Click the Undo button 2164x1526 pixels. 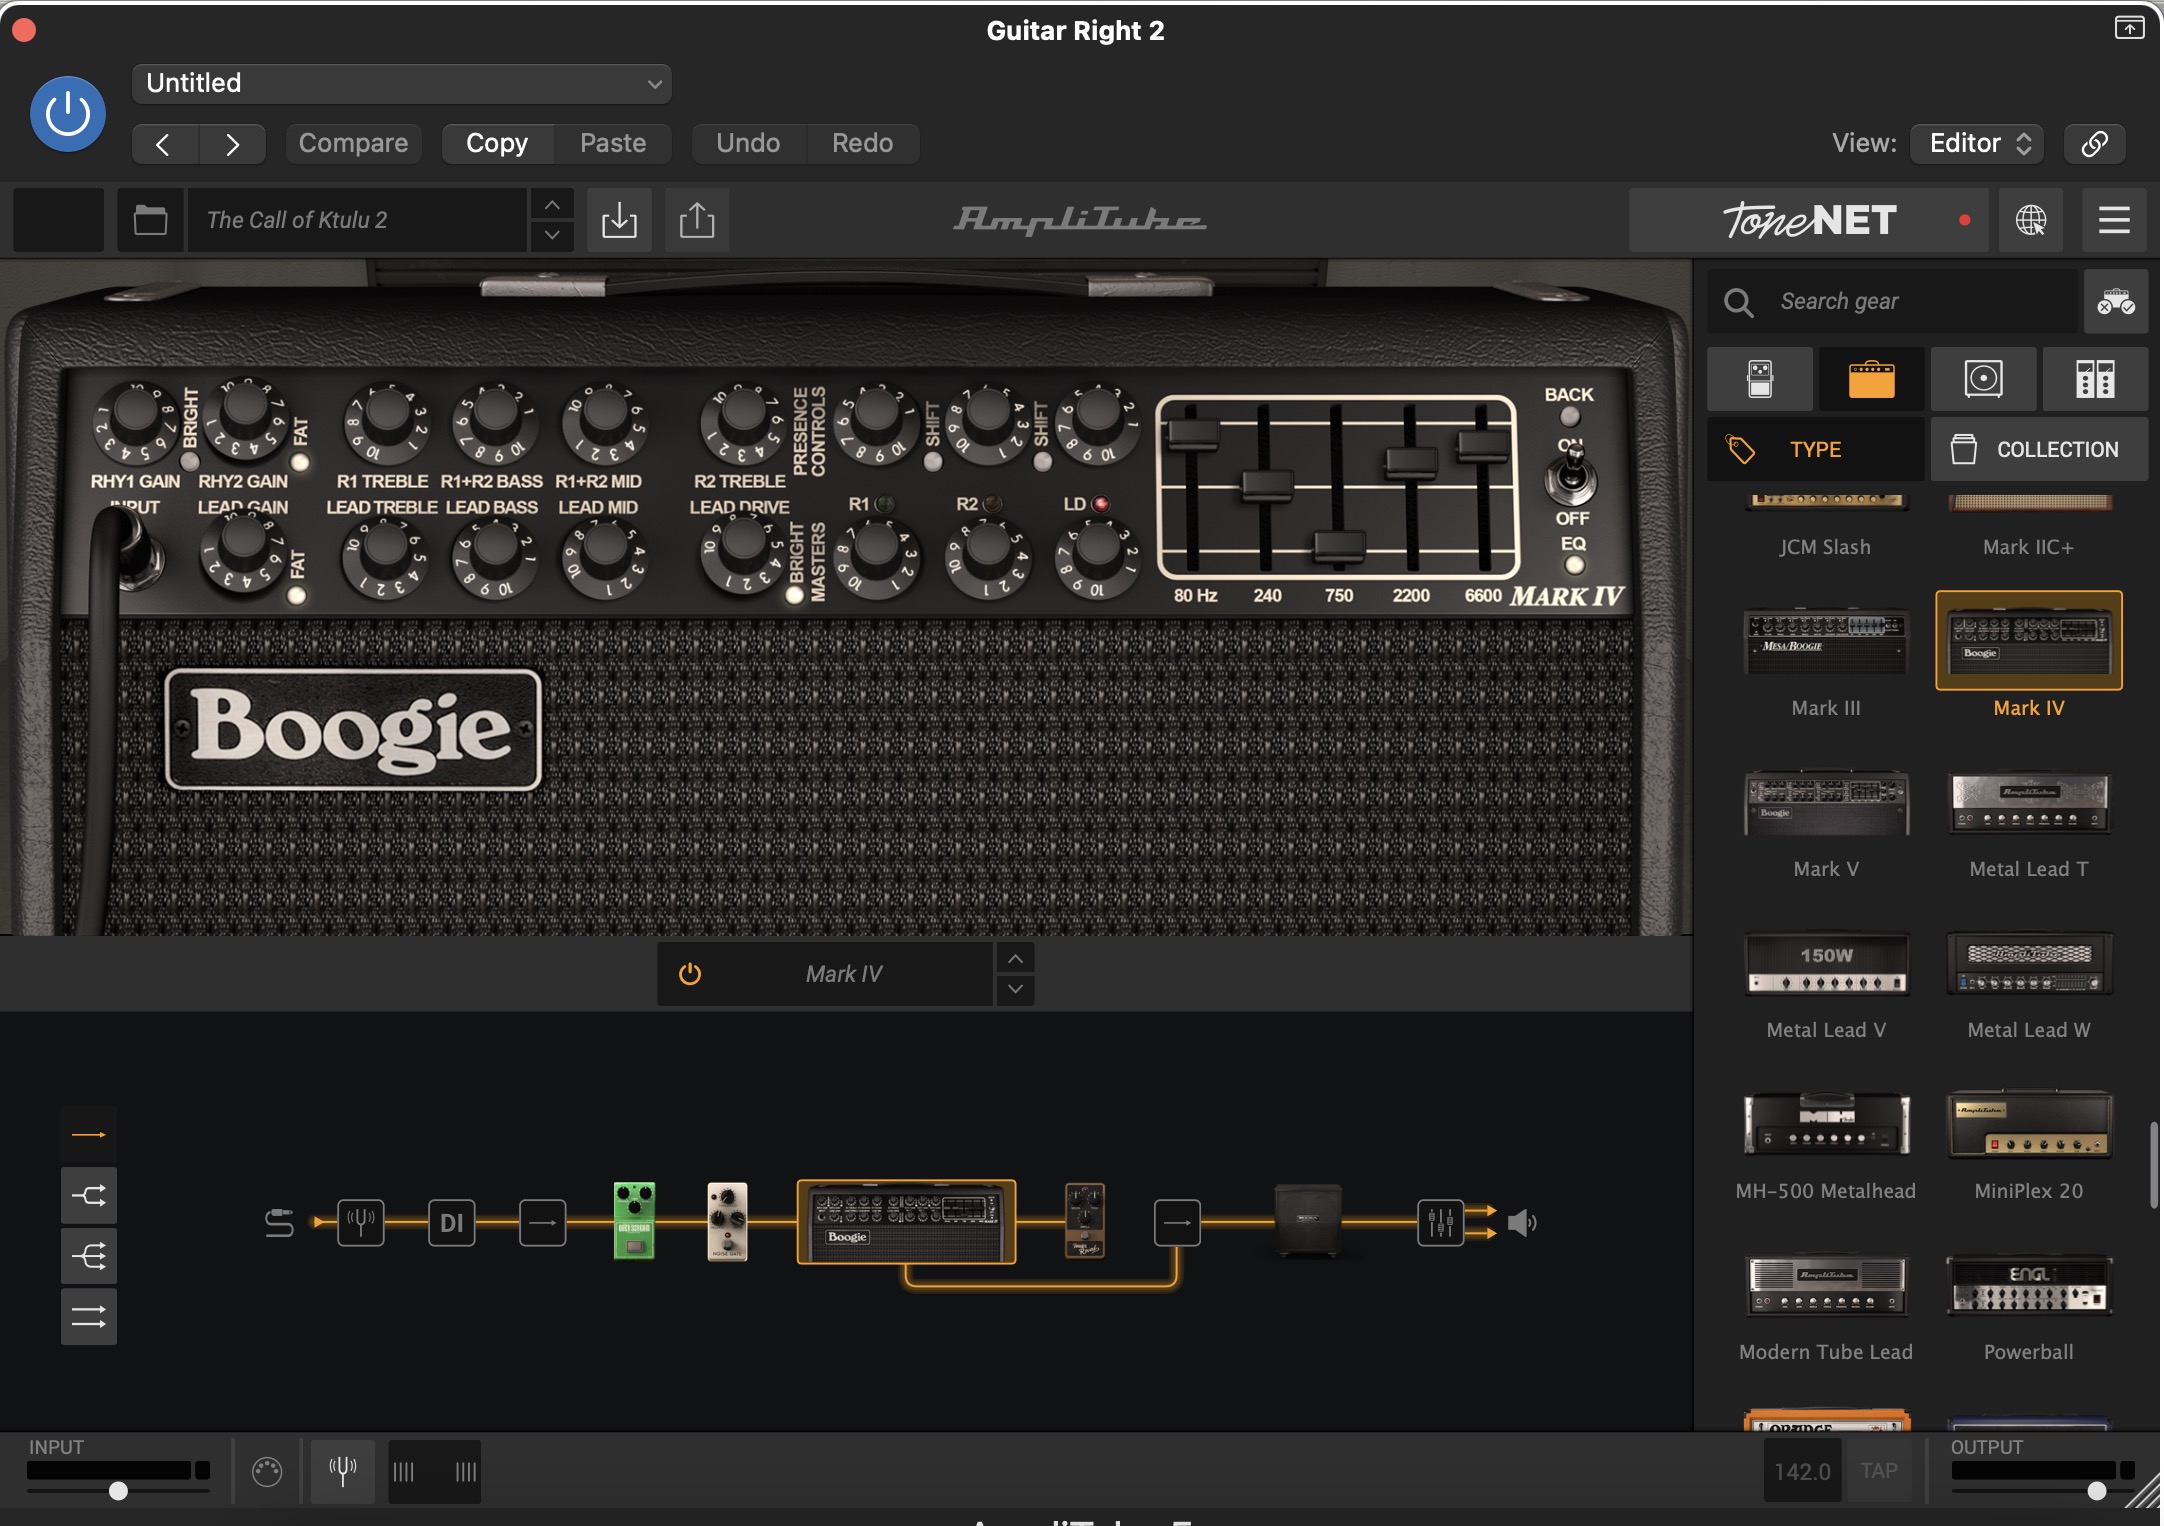[748, 143]
